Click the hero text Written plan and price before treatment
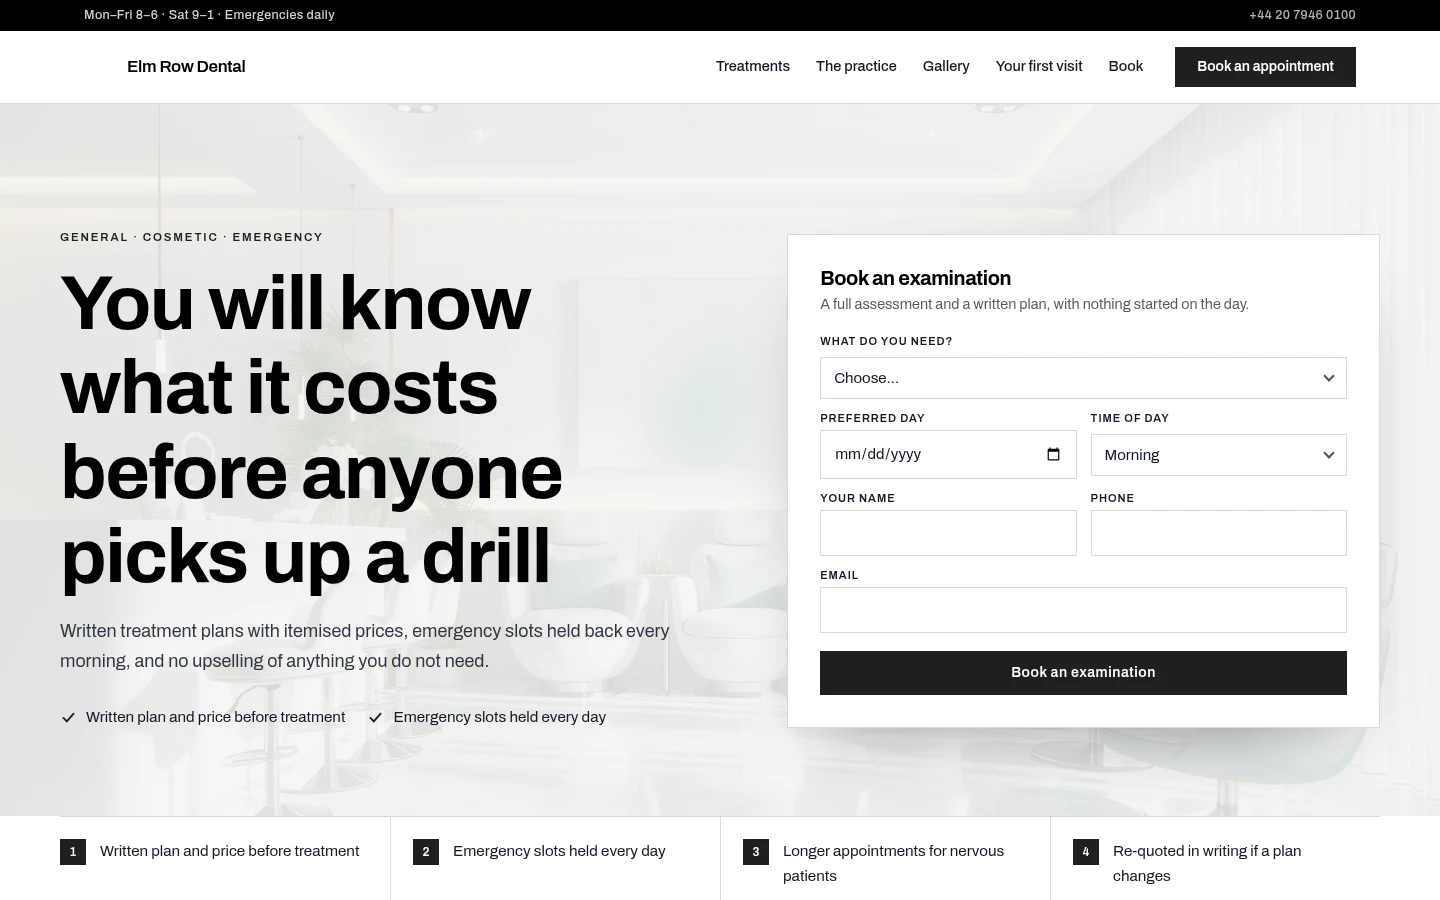This screenshot has height=900, width=1440. point(215,717)
